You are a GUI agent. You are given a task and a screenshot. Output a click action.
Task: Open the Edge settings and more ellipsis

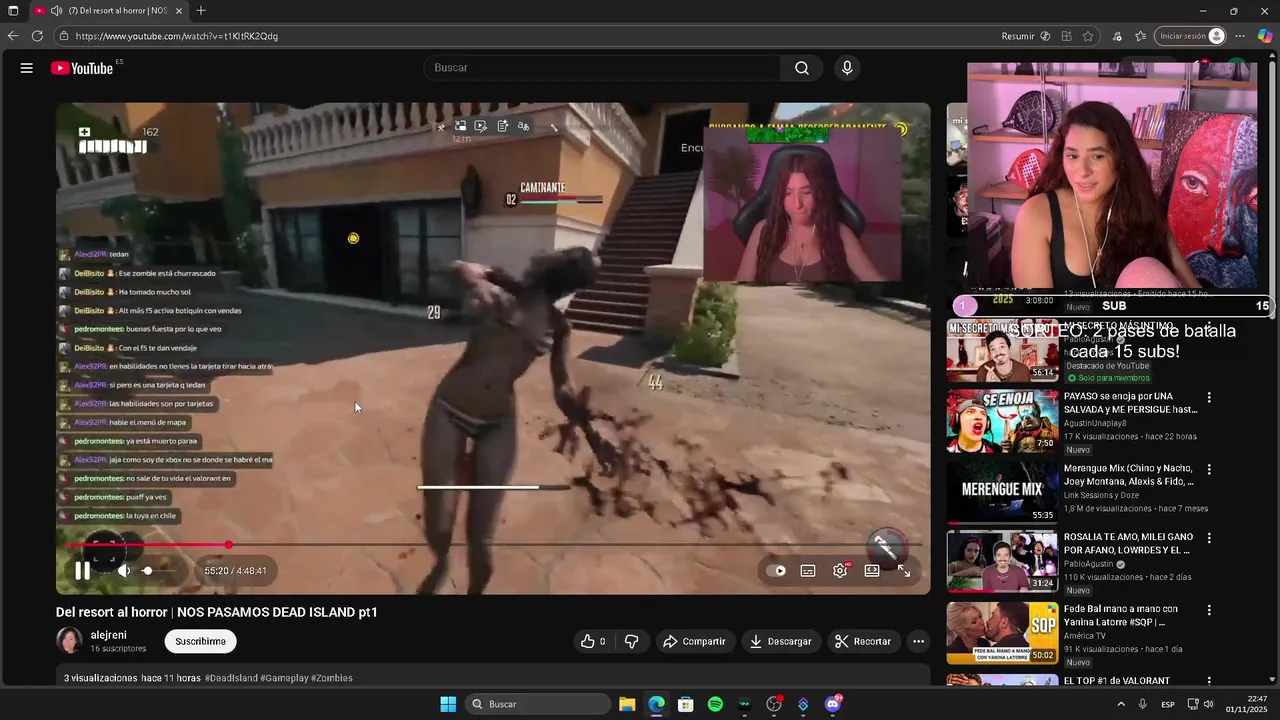pyautogui.click(x=1241, y=36)
